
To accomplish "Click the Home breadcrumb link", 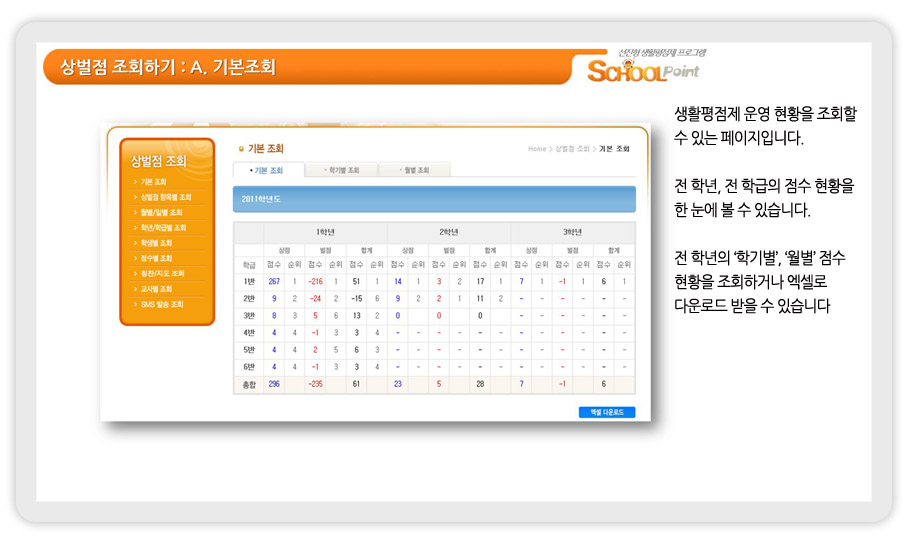I will coord(537,149).
